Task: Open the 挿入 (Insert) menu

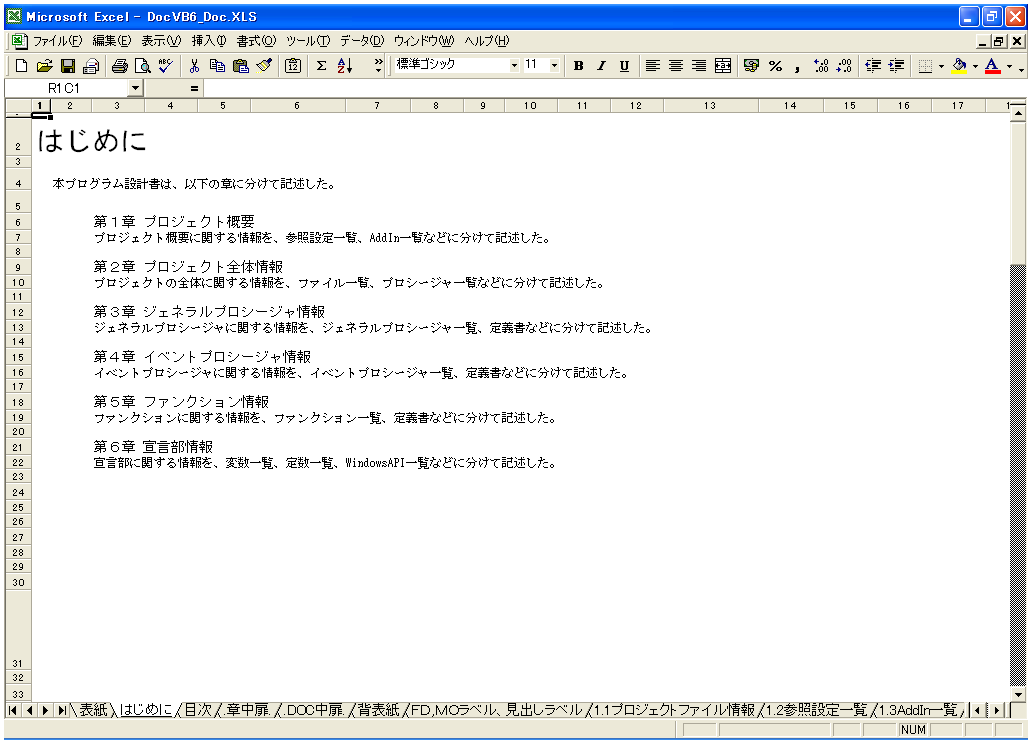Action: point(209,41)
